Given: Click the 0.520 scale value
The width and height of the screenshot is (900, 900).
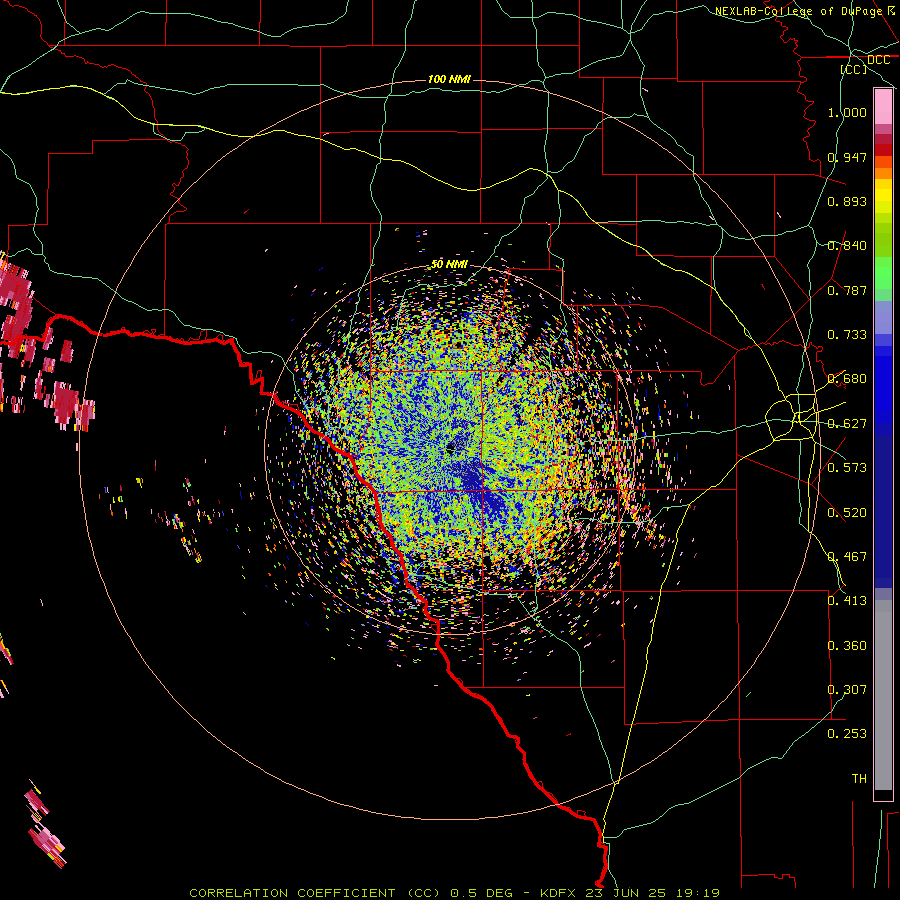Looking at the screenshot, I should point(847,513).
